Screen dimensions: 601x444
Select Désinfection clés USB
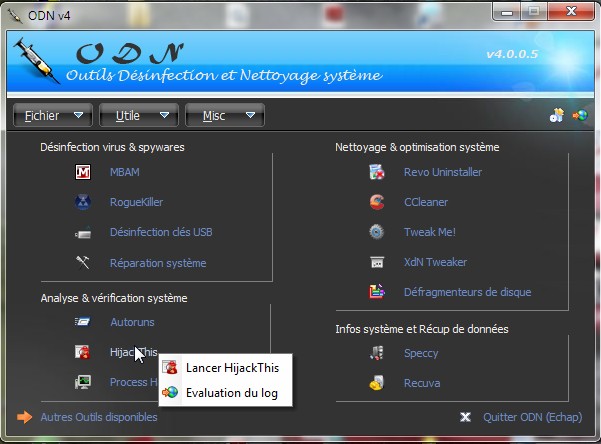pos(161,232)
